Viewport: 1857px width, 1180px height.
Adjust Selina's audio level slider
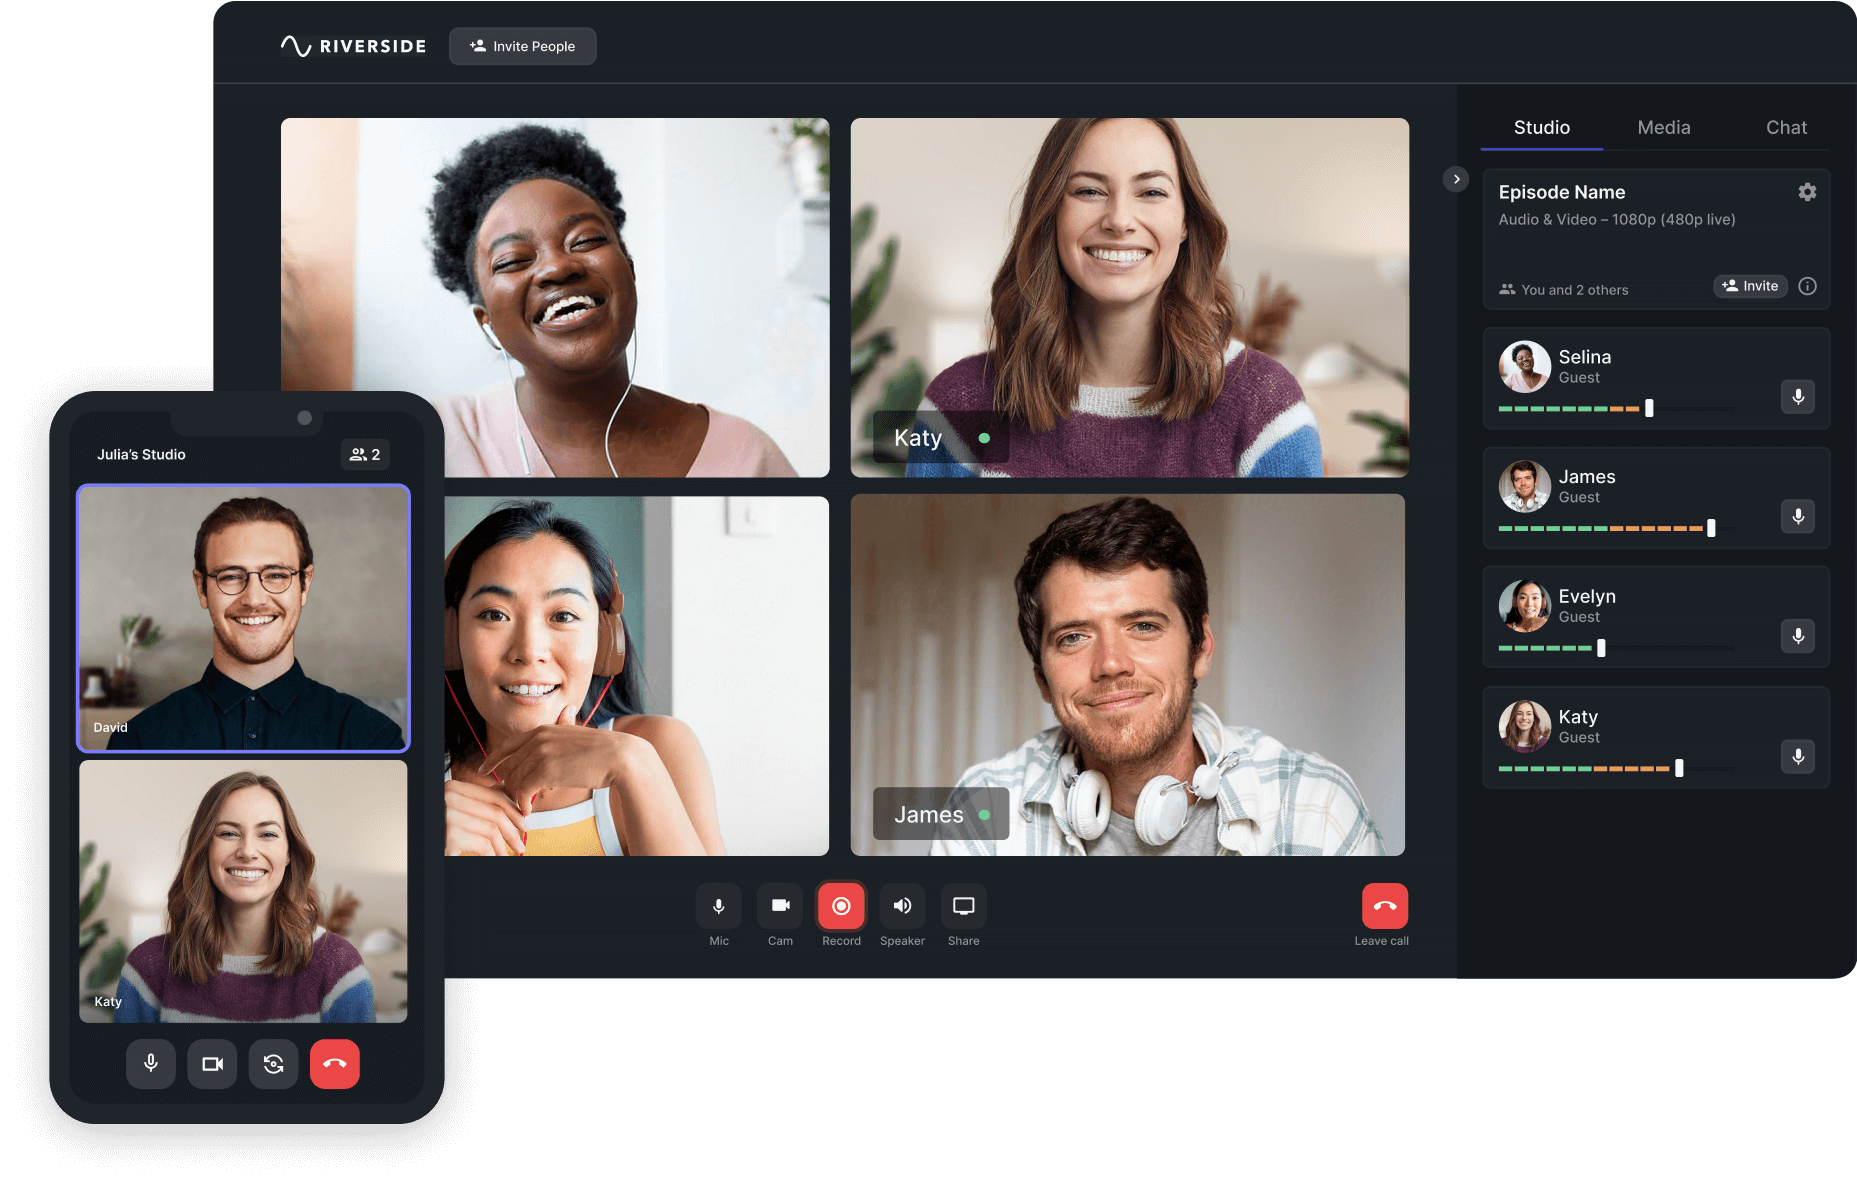(x=1649, y=408)
